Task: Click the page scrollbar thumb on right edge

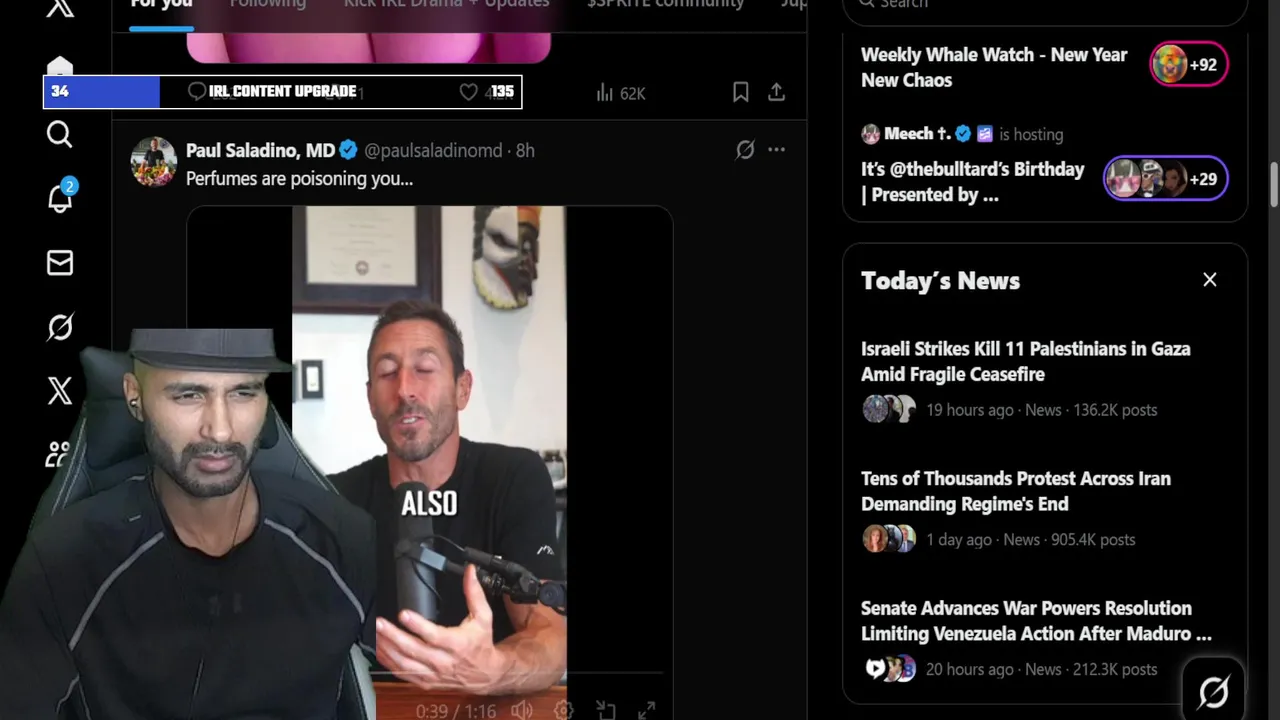Action: coord(1274,185)
